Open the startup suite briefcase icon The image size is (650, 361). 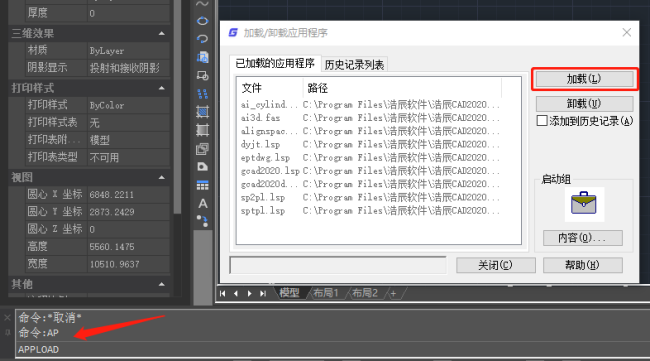coord(584,204)
